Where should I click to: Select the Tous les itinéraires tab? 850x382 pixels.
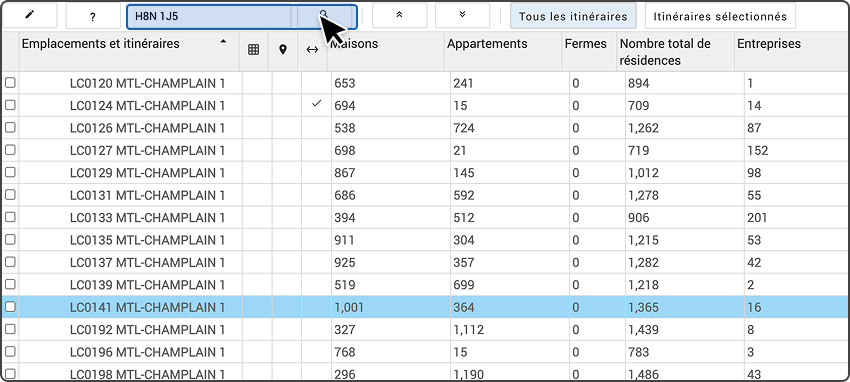point(573,16)
